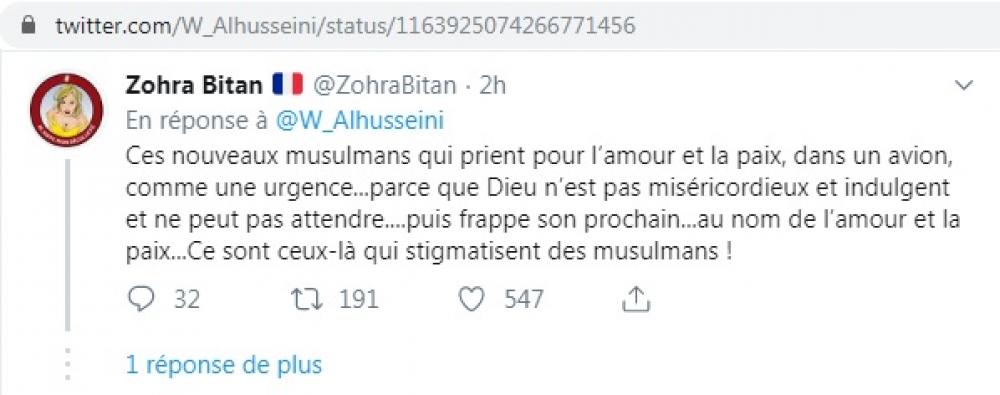Like the tweet with the heart icon

pyautogui.click(x=472, y=299)
